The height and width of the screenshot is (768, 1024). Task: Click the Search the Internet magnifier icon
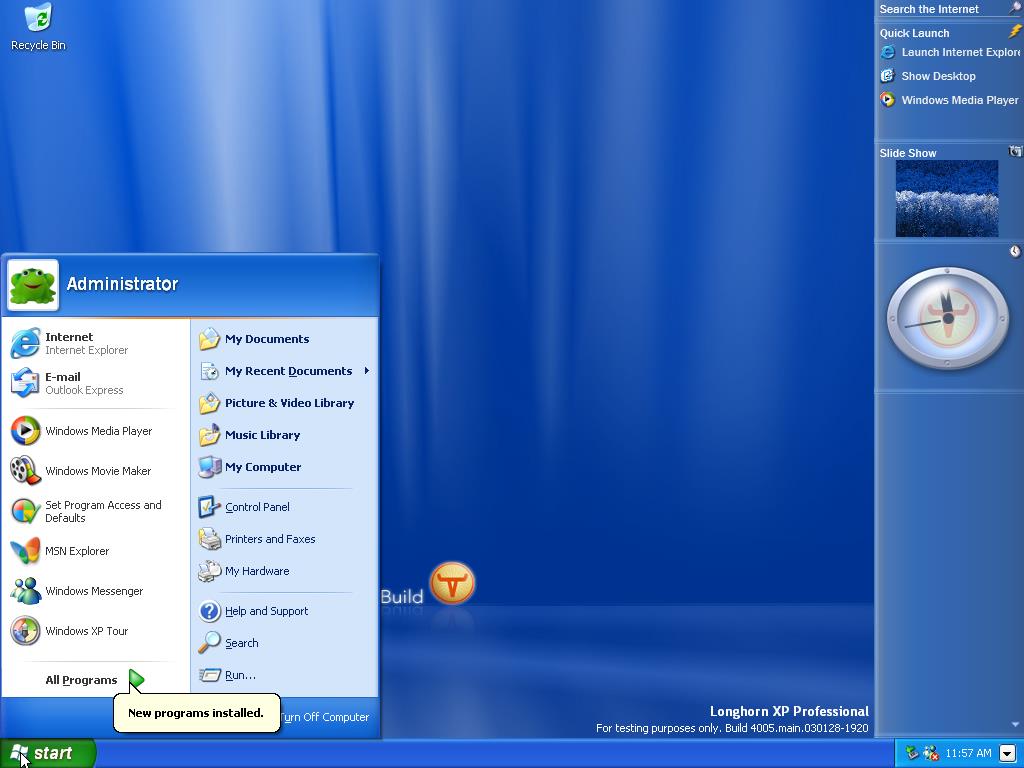pyautogui.click(x=1015, y=8)
